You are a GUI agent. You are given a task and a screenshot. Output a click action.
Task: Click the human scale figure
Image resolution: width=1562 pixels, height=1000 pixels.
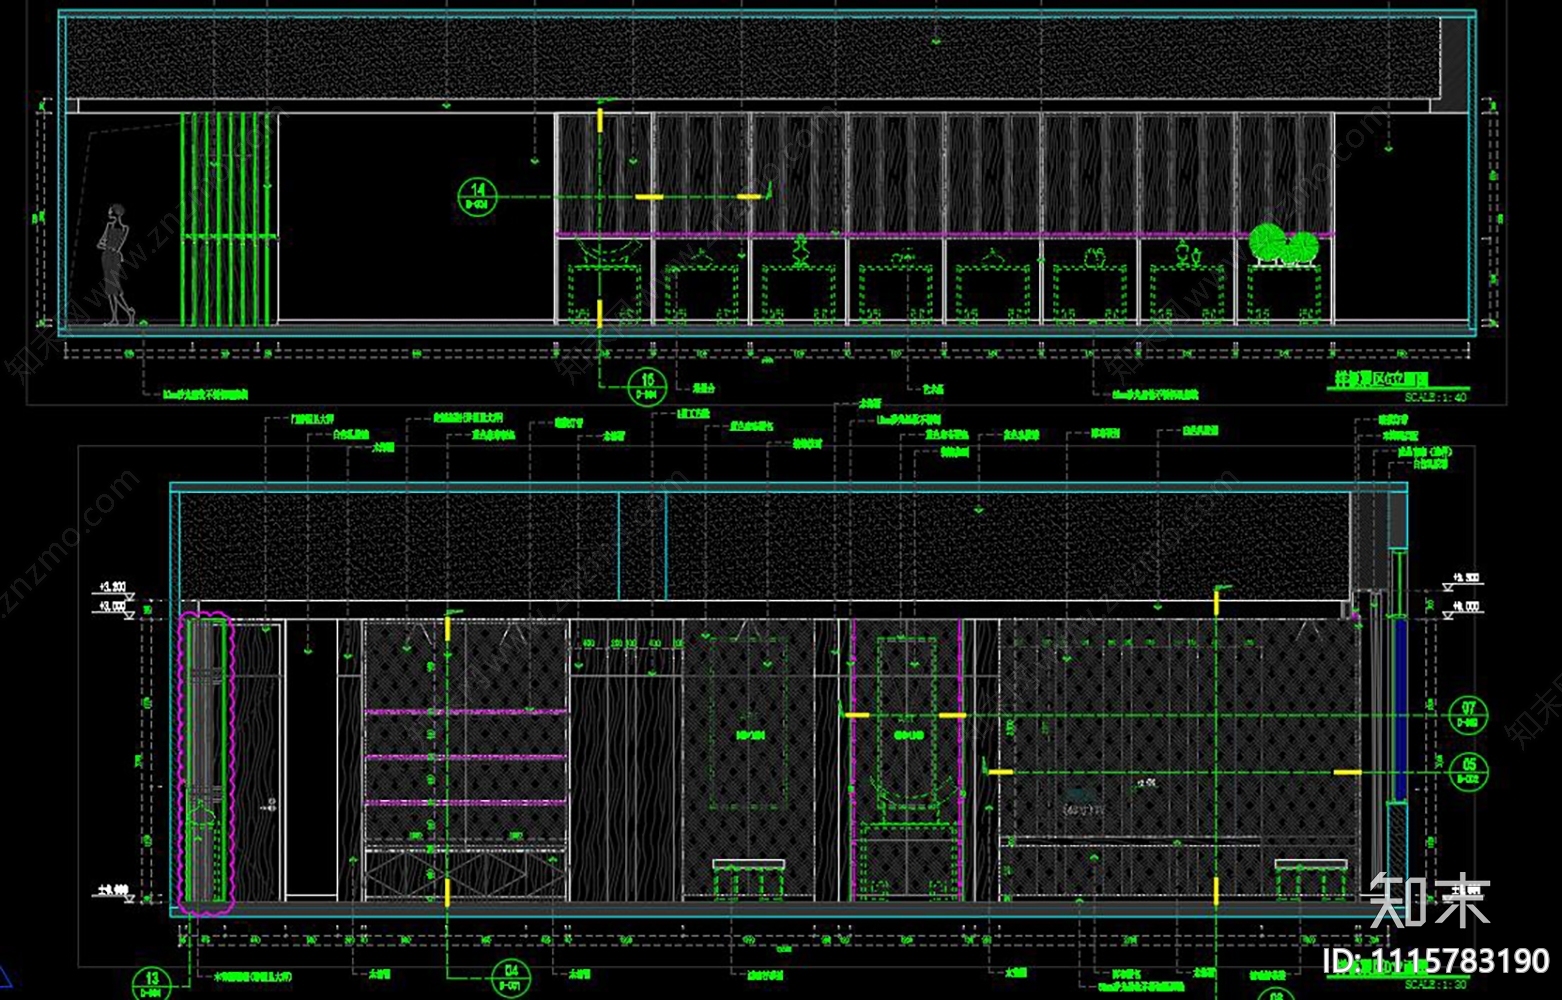115,264
